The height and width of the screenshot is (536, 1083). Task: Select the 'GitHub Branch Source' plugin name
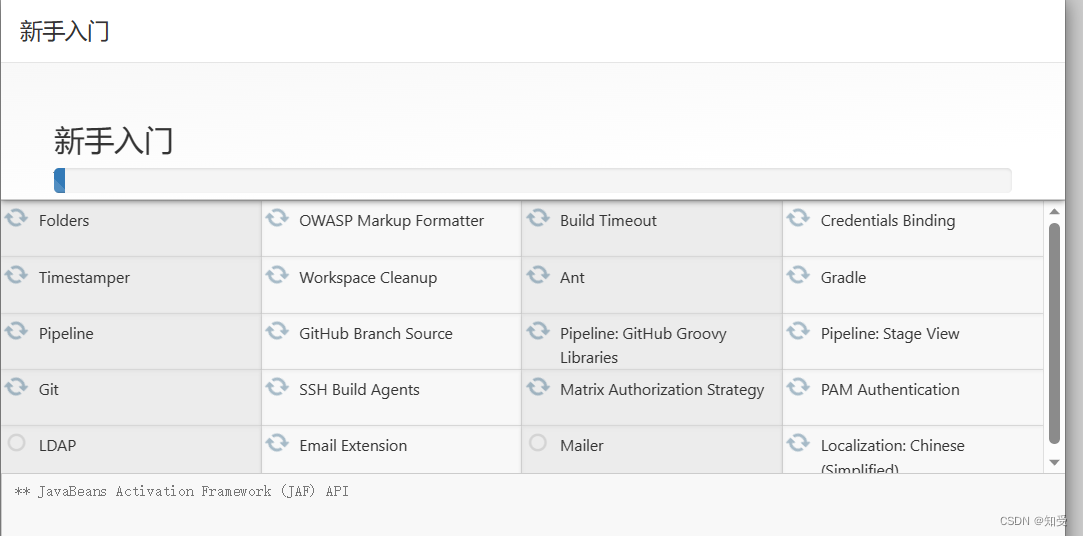[x=376, y=334]
